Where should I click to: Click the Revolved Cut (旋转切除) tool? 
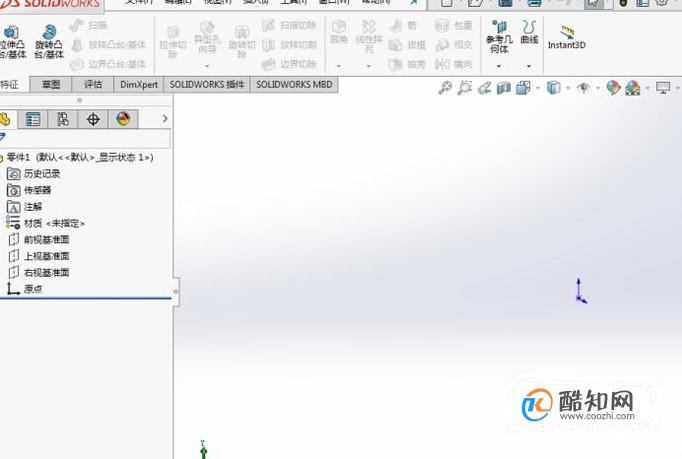(x=242, y=42)
